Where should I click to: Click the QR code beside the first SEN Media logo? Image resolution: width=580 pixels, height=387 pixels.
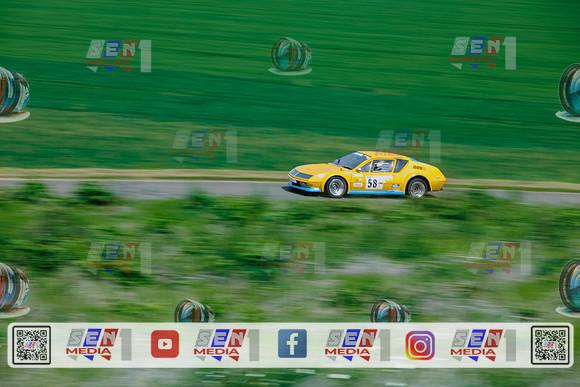(32, 345)
